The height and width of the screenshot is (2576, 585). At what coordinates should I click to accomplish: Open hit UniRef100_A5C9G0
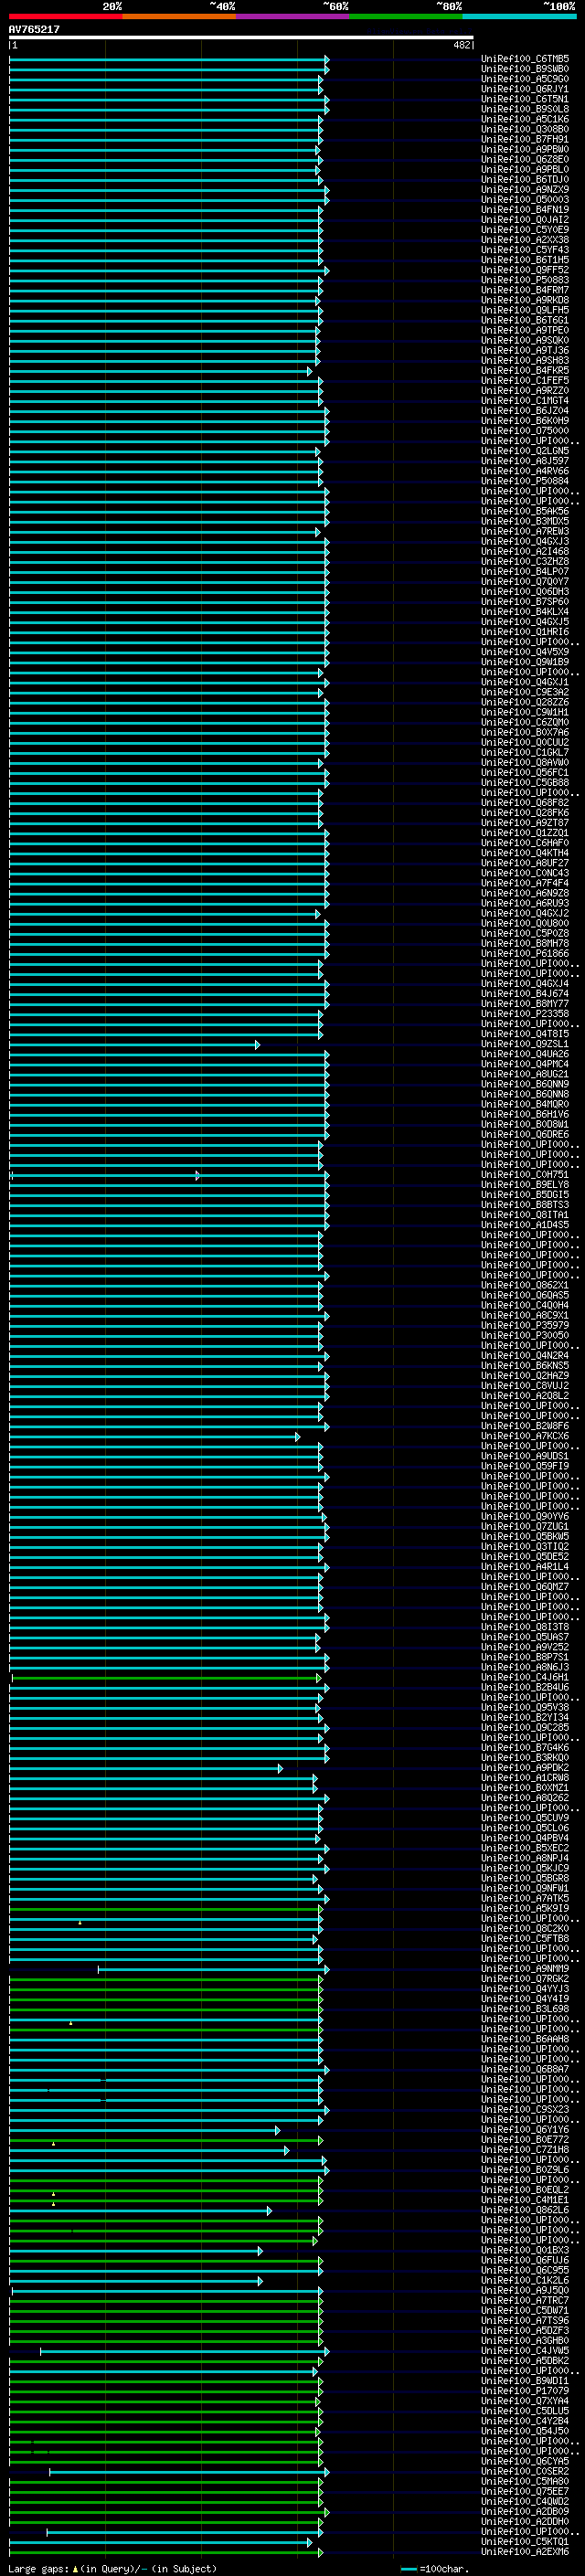[525, 79]
